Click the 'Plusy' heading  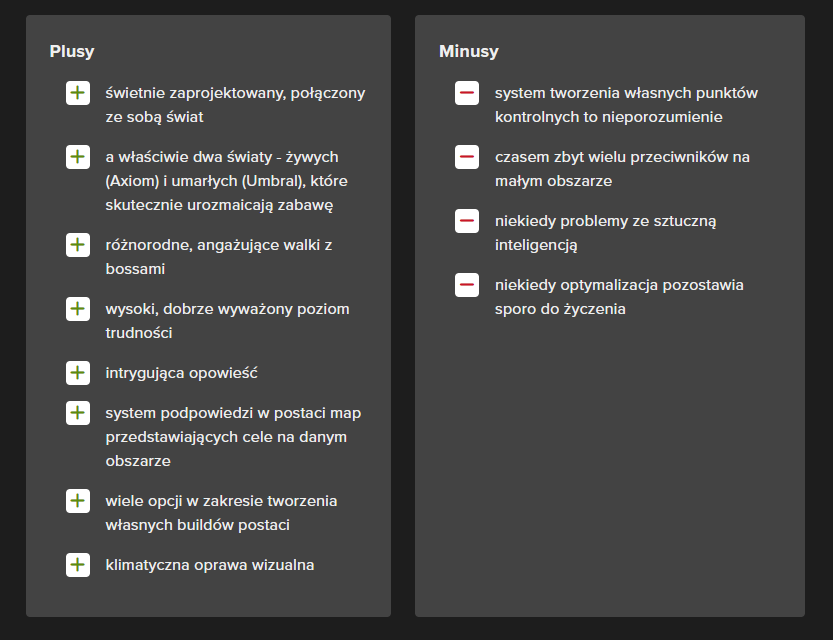(72, 51)
